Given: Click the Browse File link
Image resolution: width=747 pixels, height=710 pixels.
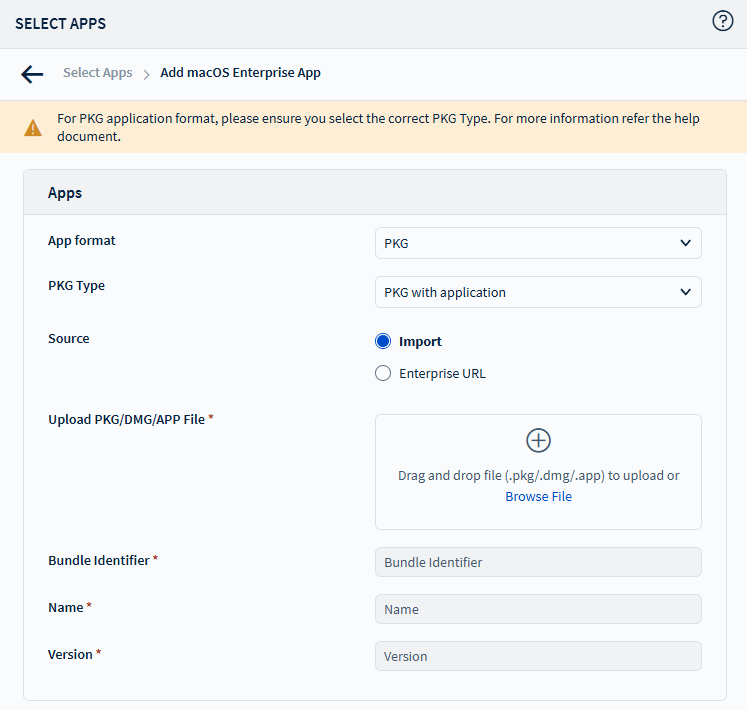Looking at the screenshot, I should pos(538,497).
